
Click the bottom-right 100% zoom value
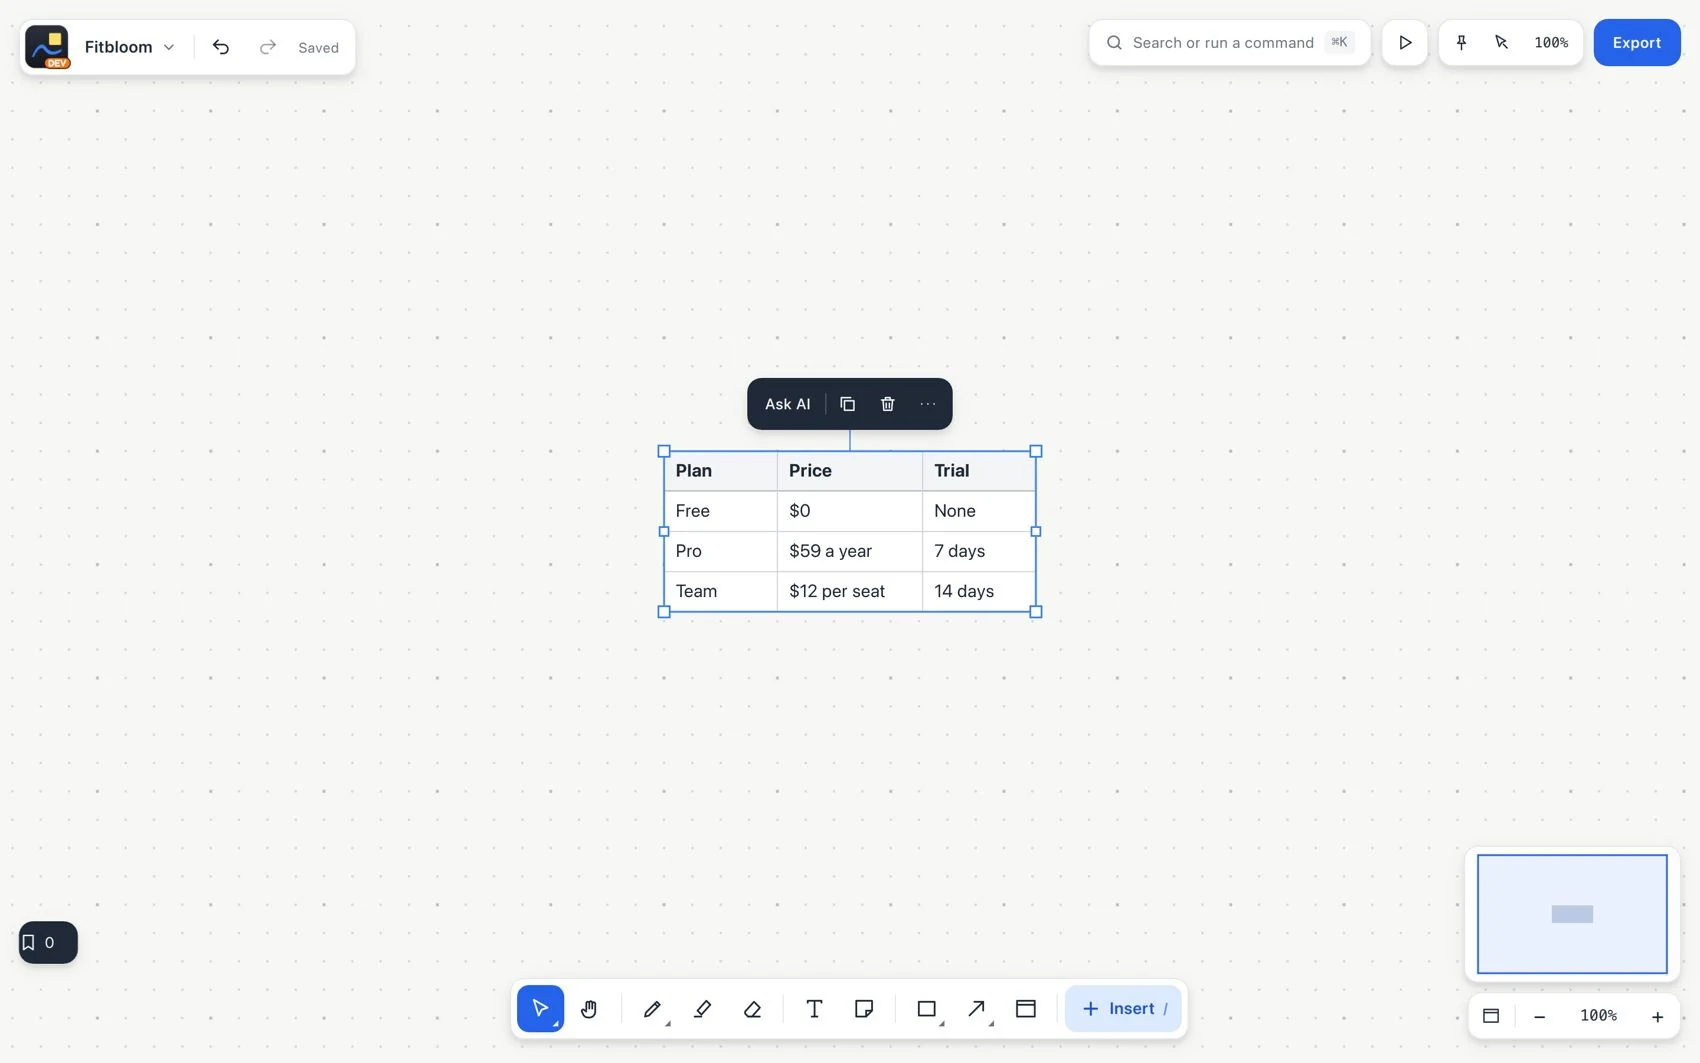(x=1598, y=1016)
